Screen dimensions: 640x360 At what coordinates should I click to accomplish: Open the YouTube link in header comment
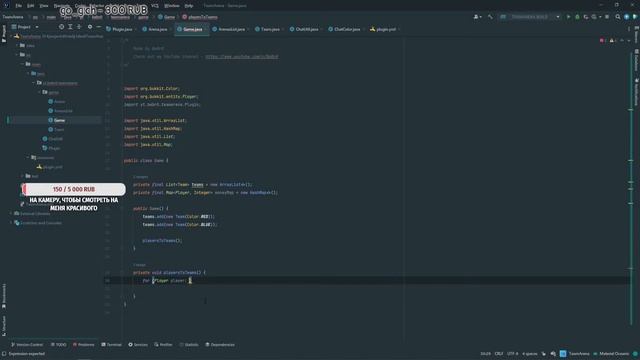(x=242, y=57)
